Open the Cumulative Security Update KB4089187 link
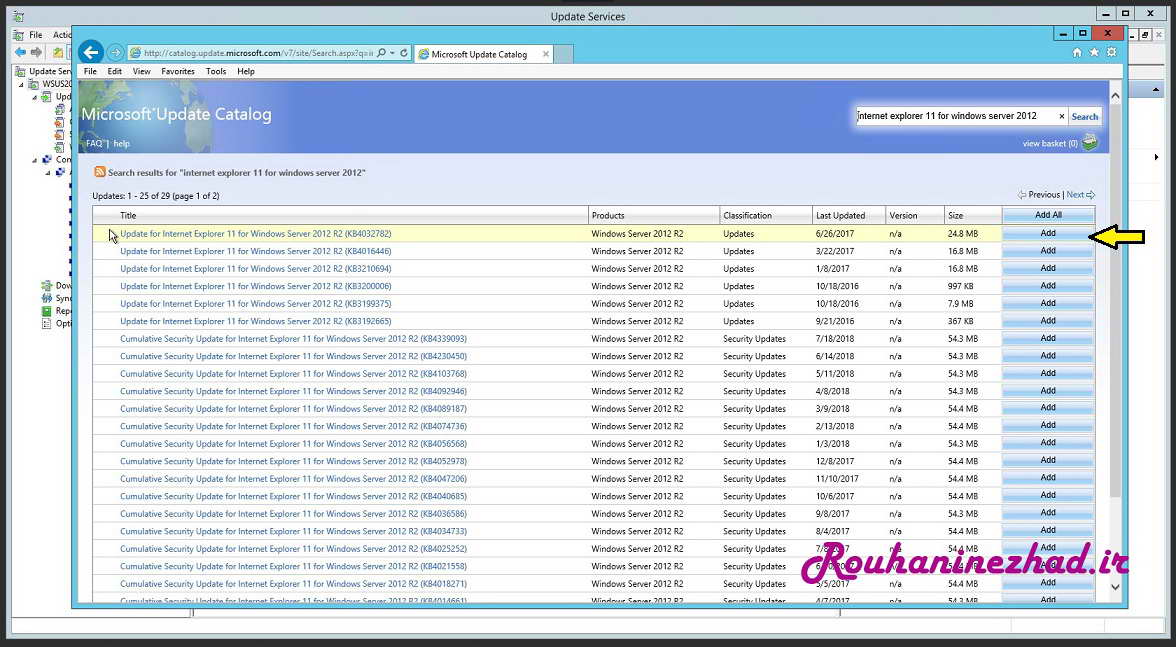The height and width of the screenshot is (647, 1176). [x=293, y=409]
